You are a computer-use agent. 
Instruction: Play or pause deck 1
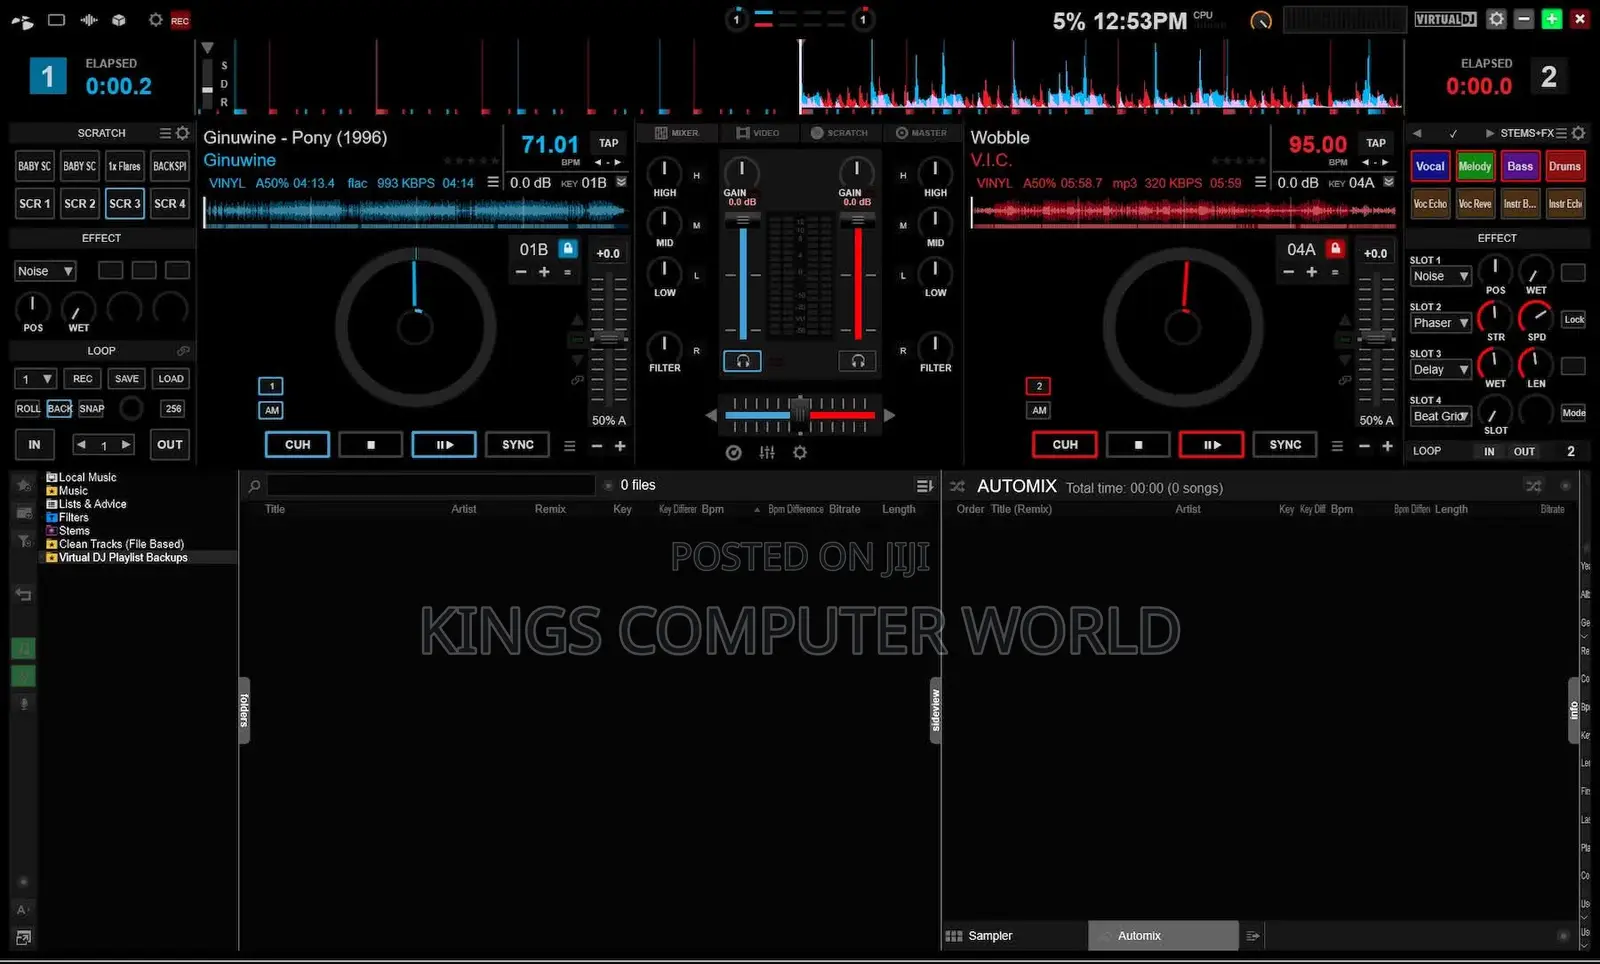click(x=444, y=445)
